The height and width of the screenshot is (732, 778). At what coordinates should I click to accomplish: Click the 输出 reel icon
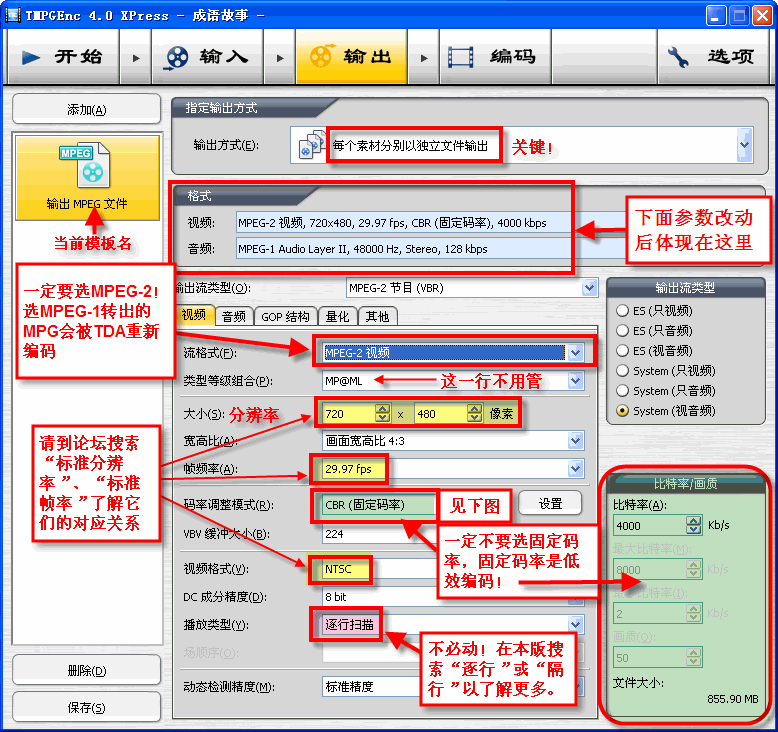pos(322,56)
